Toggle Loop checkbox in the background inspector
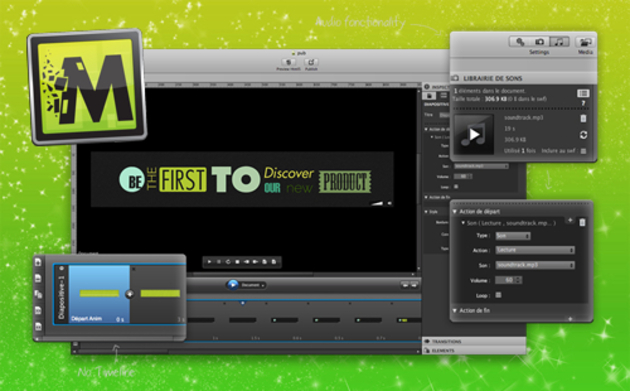The width and height of the screenshot is (630, 391). 456,186
